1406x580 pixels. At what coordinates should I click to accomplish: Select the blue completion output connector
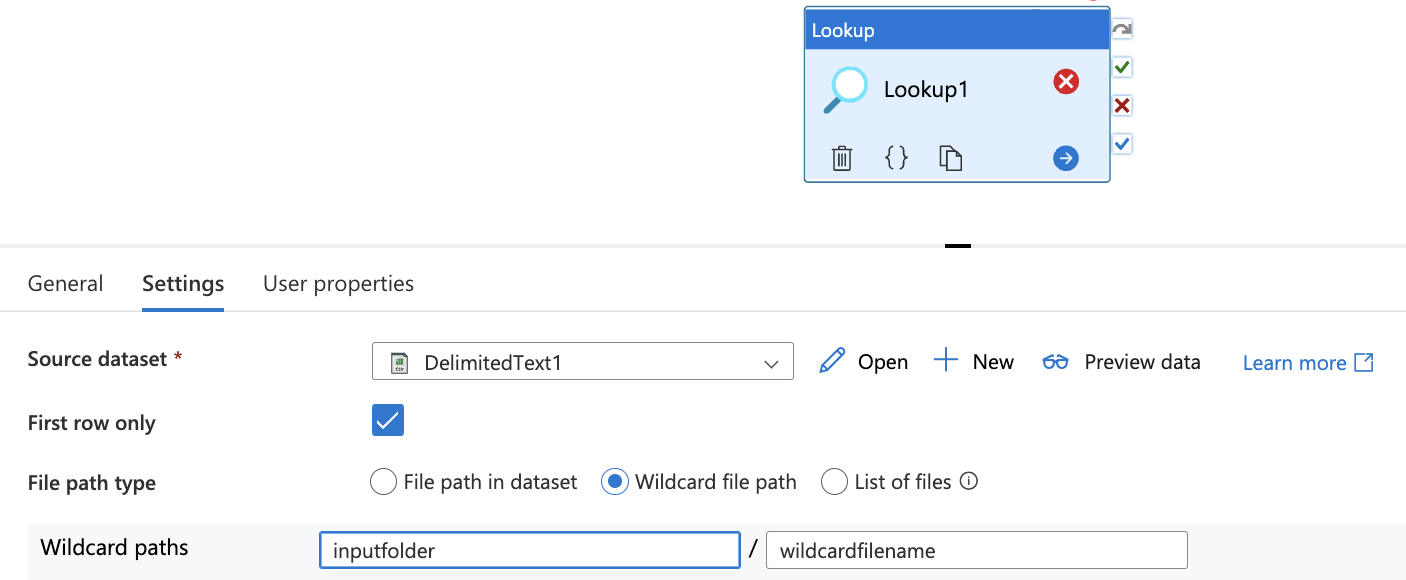tap(1122, 144)
